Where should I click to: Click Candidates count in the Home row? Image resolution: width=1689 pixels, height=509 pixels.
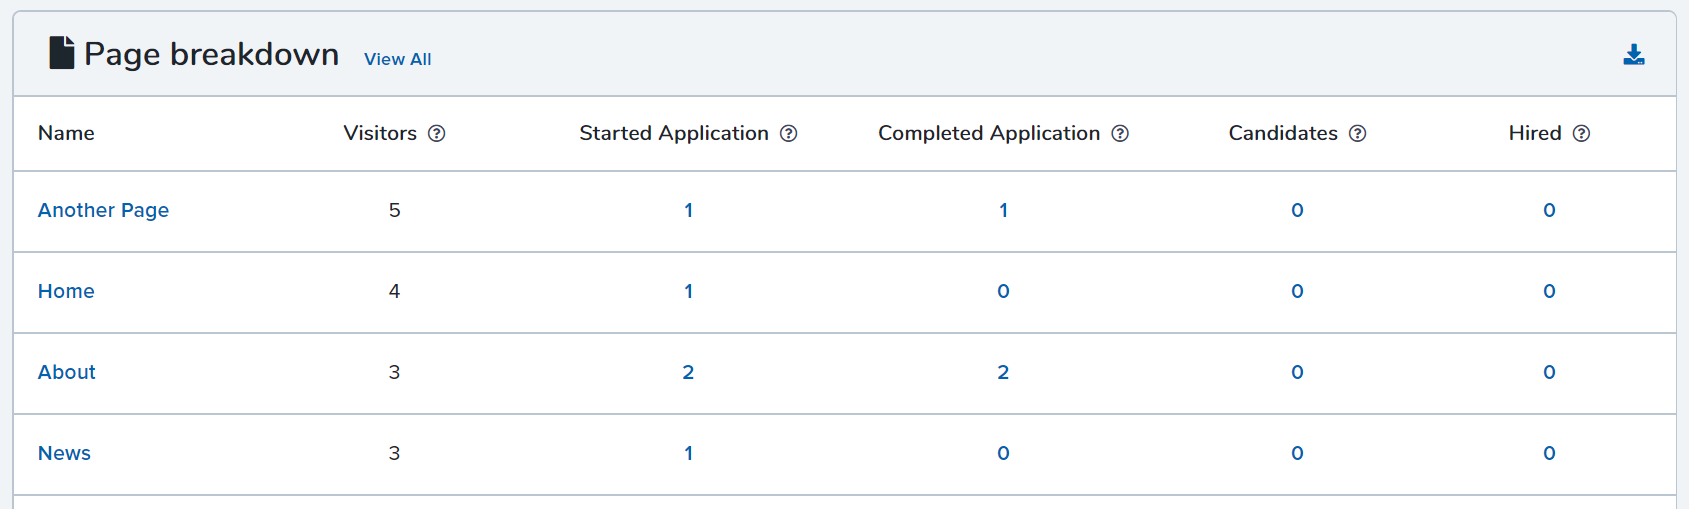[1297, 291]
